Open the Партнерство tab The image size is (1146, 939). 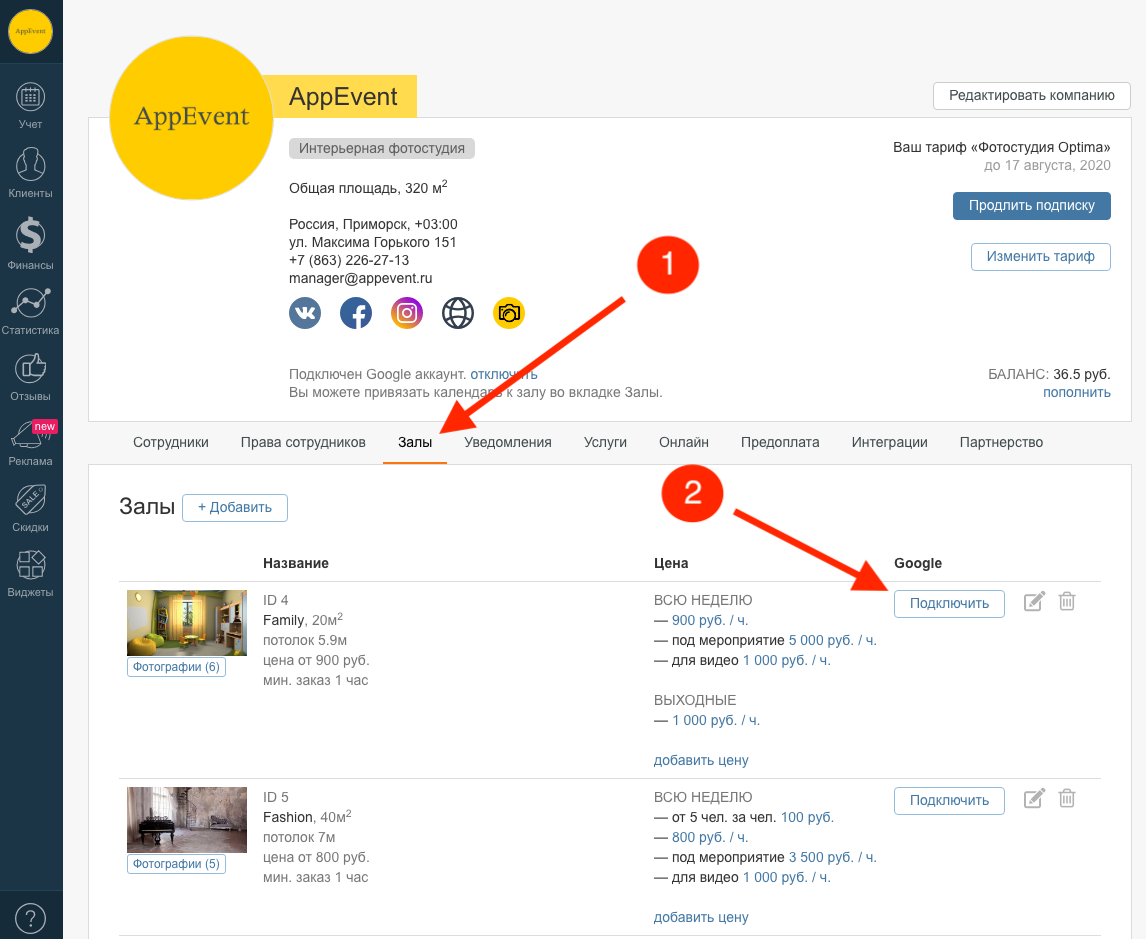tap(1001, 442)
